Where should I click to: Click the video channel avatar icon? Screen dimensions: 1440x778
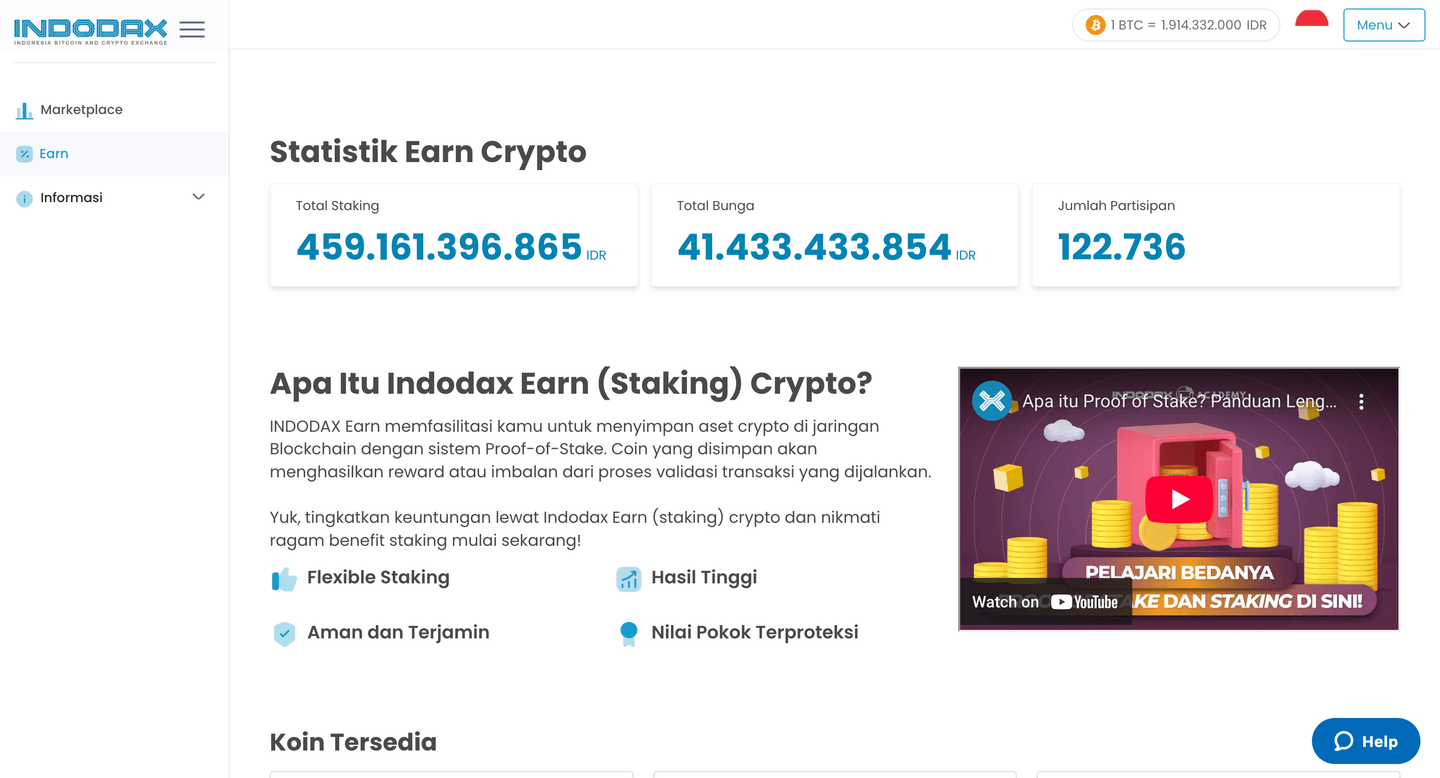[992, 401]
